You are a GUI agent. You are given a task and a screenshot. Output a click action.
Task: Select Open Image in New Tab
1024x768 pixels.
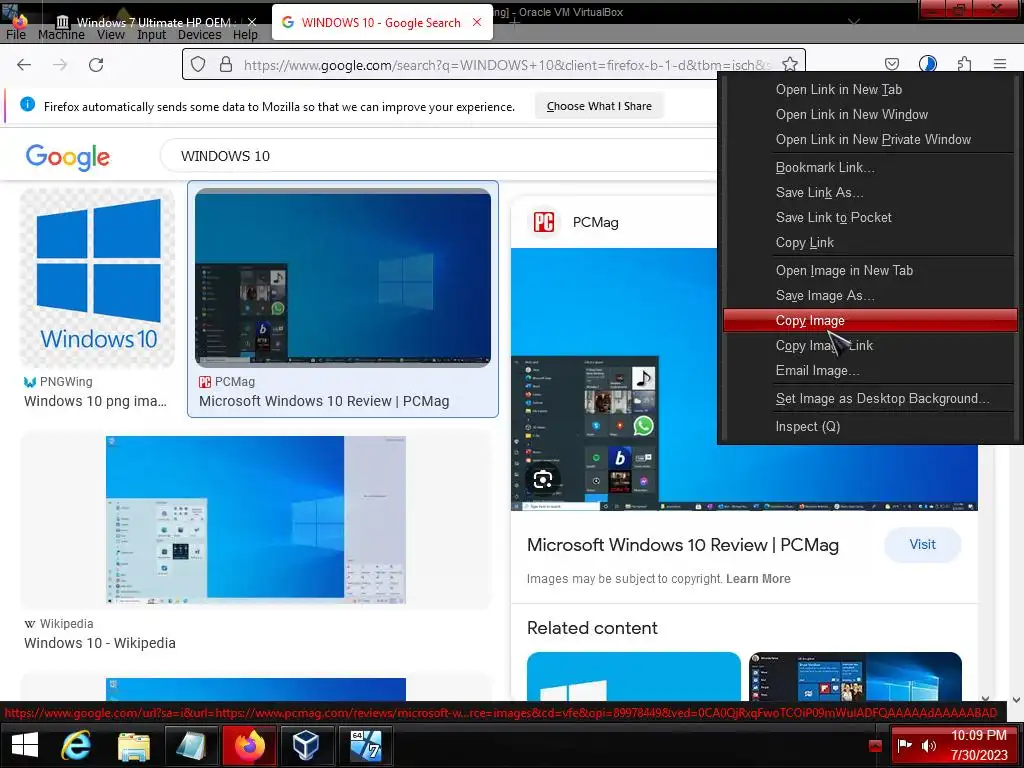pyautogui.click(x=844, y=270)
